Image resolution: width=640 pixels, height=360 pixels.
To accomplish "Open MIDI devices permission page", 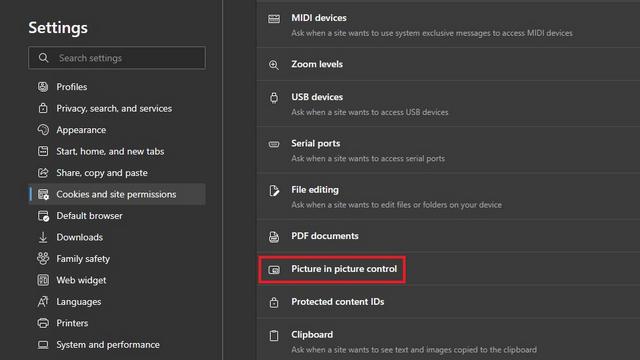I will point(448,25).
